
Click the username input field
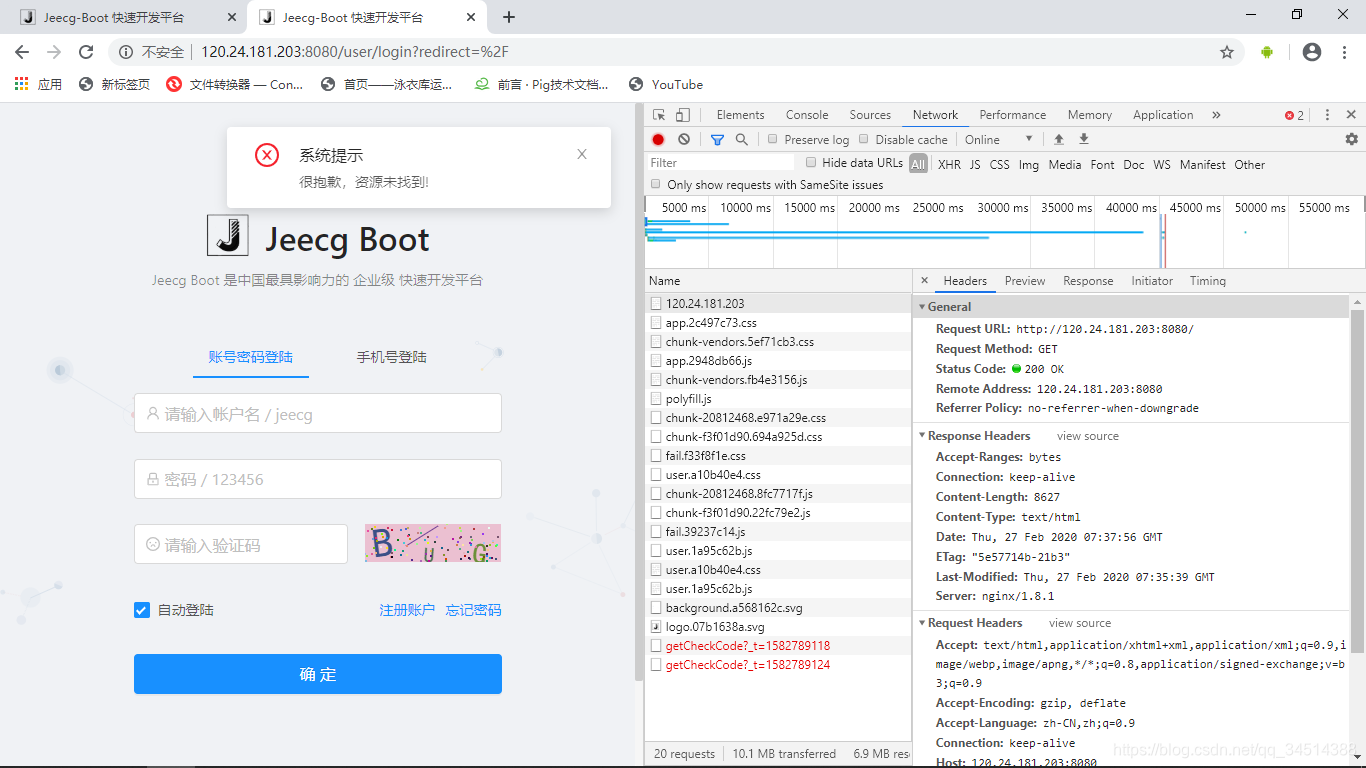click(x=318, y=413)
